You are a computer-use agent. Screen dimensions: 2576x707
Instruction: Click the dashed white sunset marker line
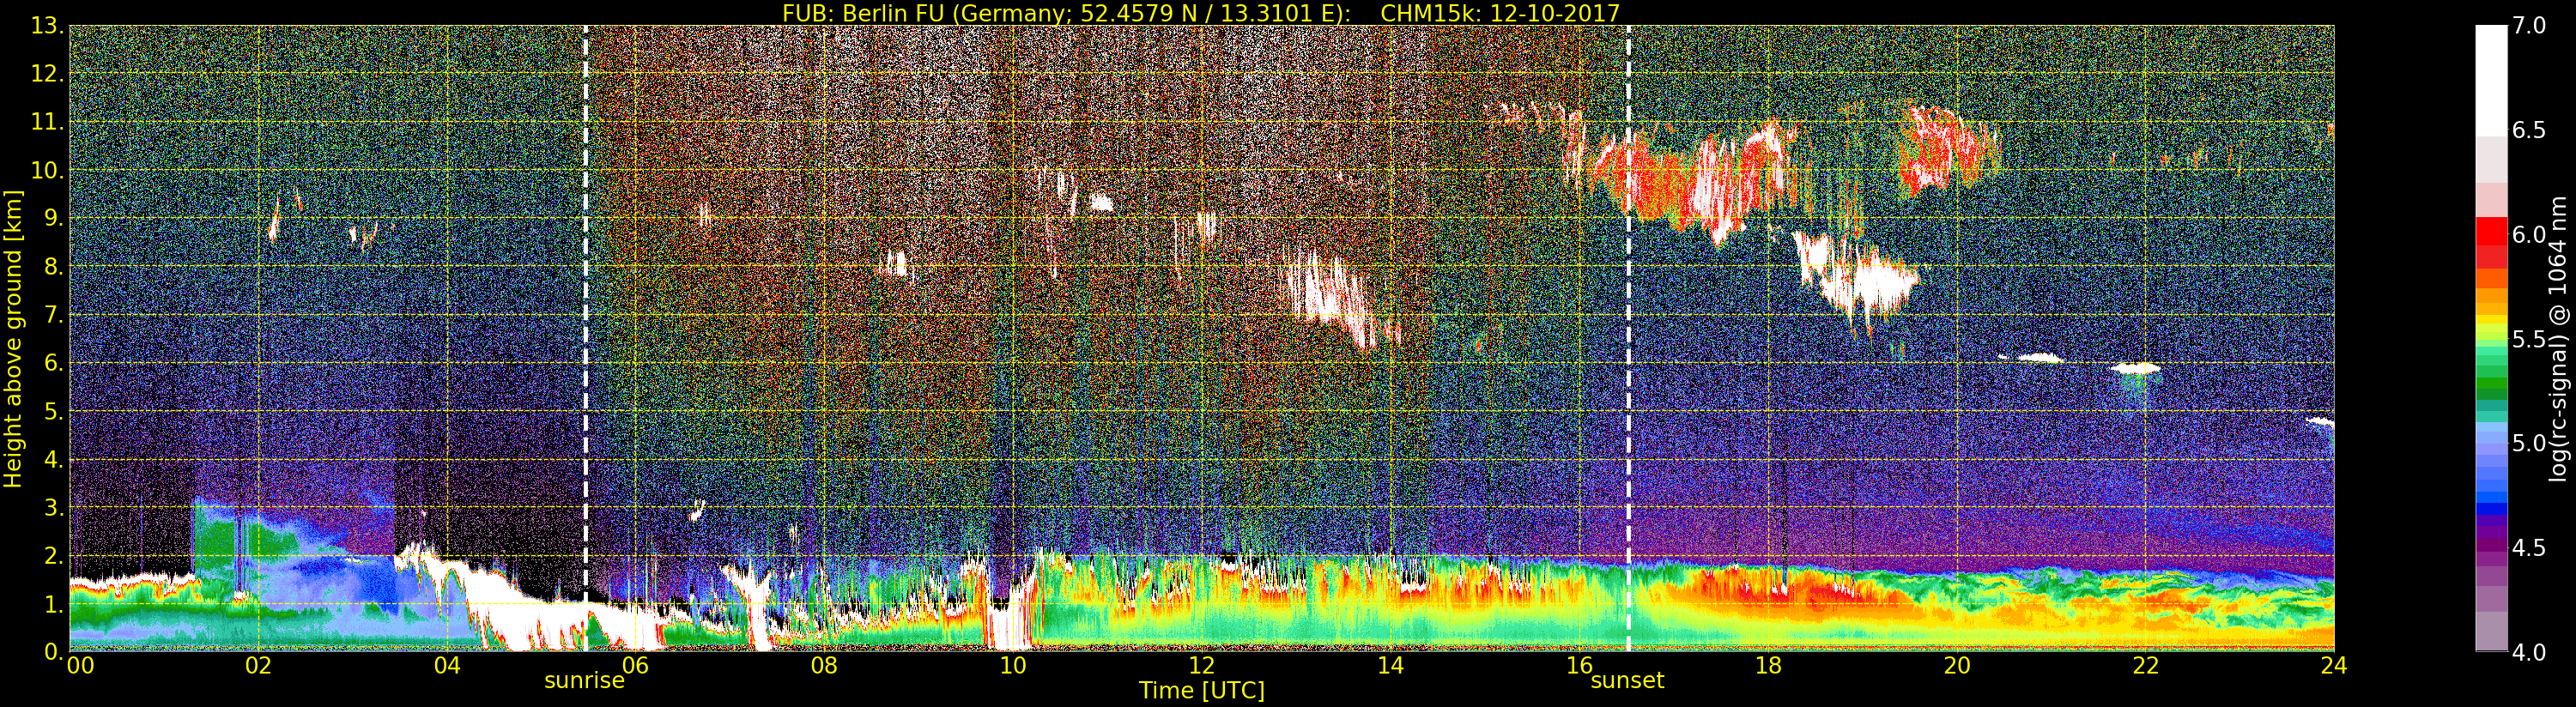1628,338
